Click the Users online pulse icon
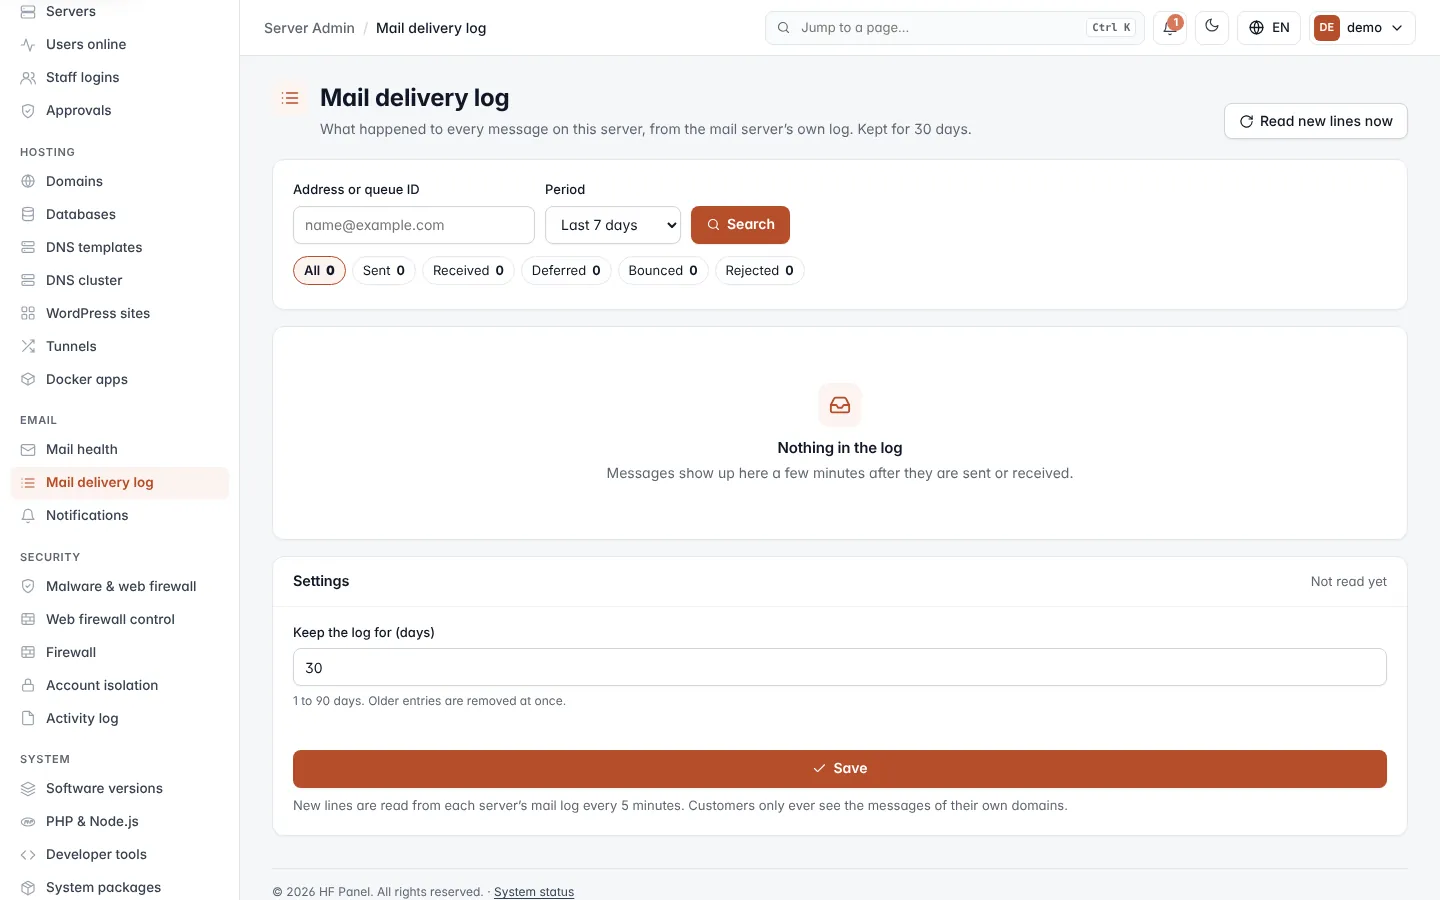The width and height of the screenshot is (1440, 900). coord(28,45)
